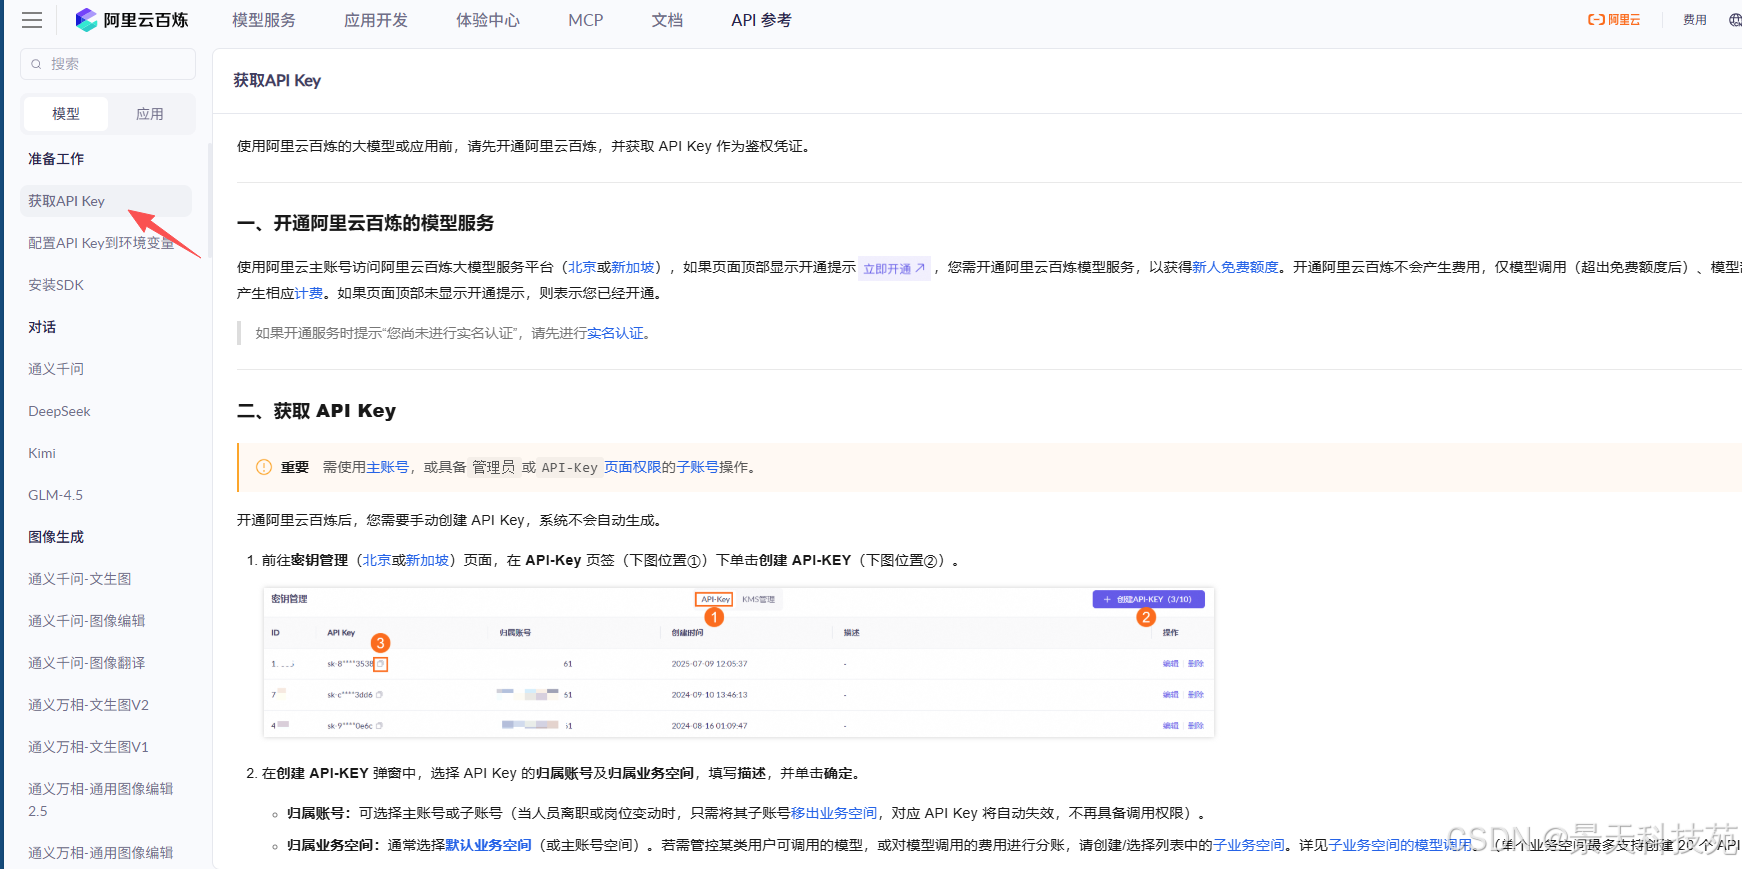Click 准备工作 section heading

point(56,159)
